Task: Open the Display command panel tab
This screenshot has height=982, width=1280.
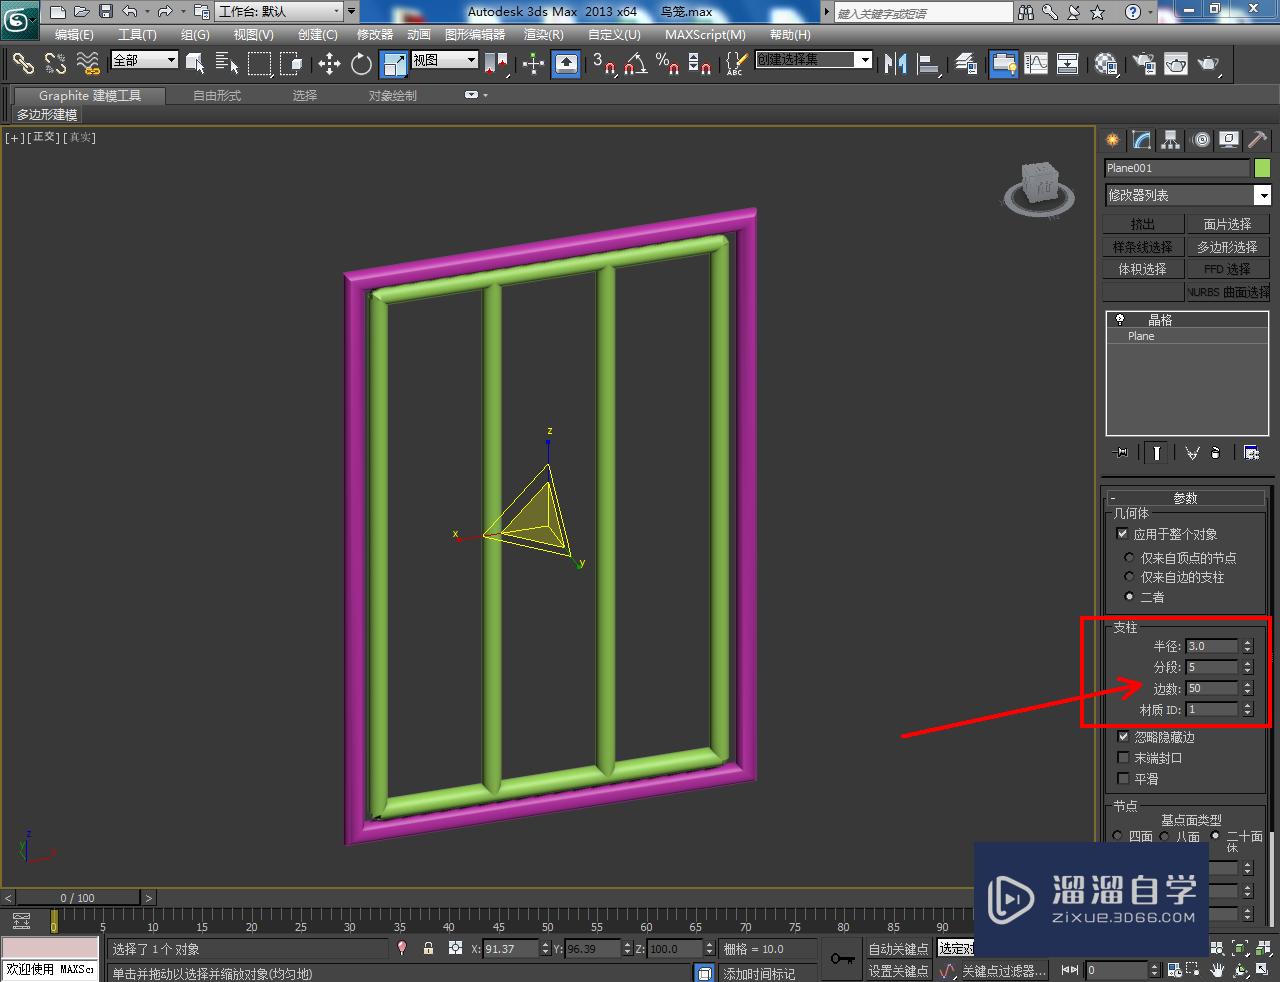Action: pos(1229,140)
